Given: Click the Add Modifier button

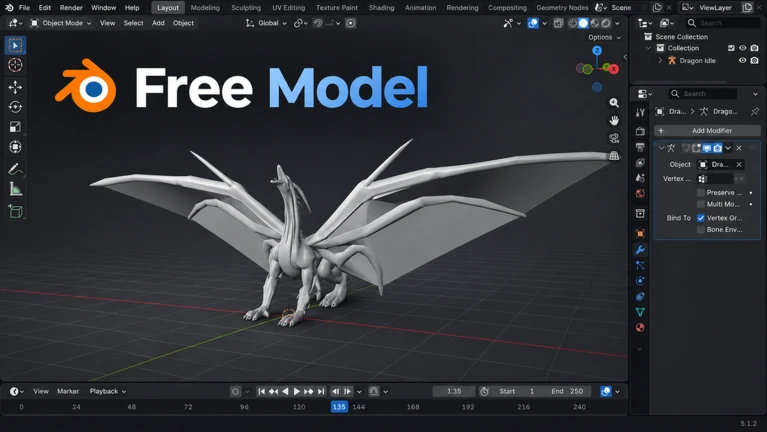Looking at the screenshot, I should click(x=707, y=131).
